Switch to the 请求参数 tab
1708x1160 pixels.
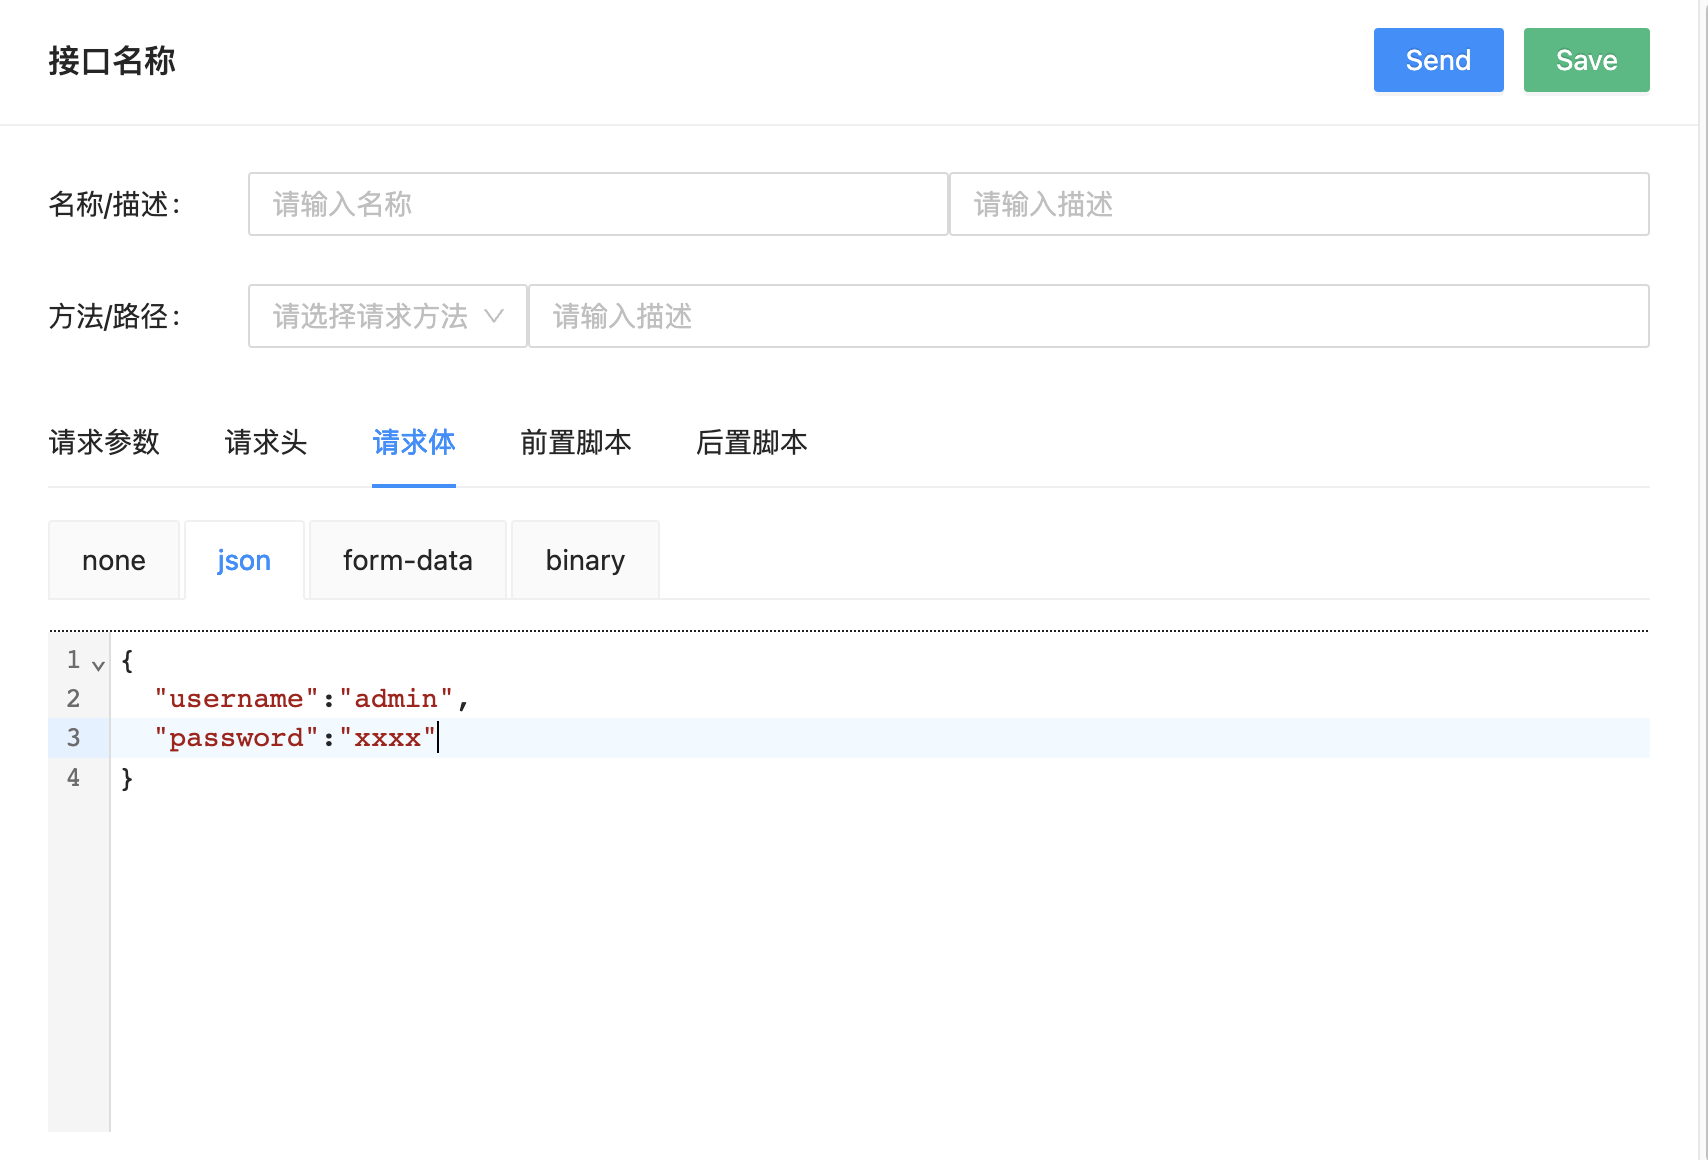(x=104, y=442)
